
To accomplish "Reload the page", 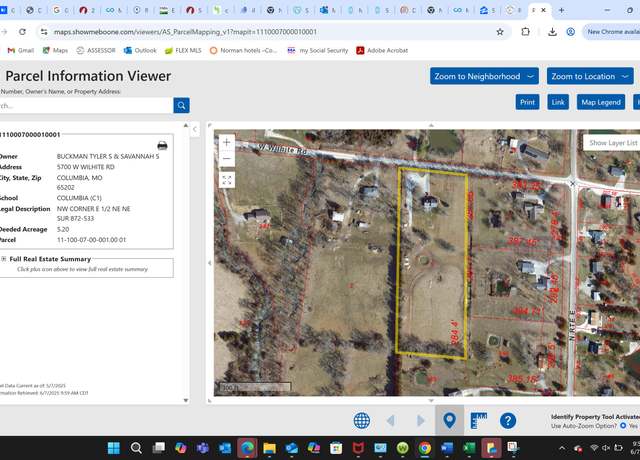I will tap(22, 32).
